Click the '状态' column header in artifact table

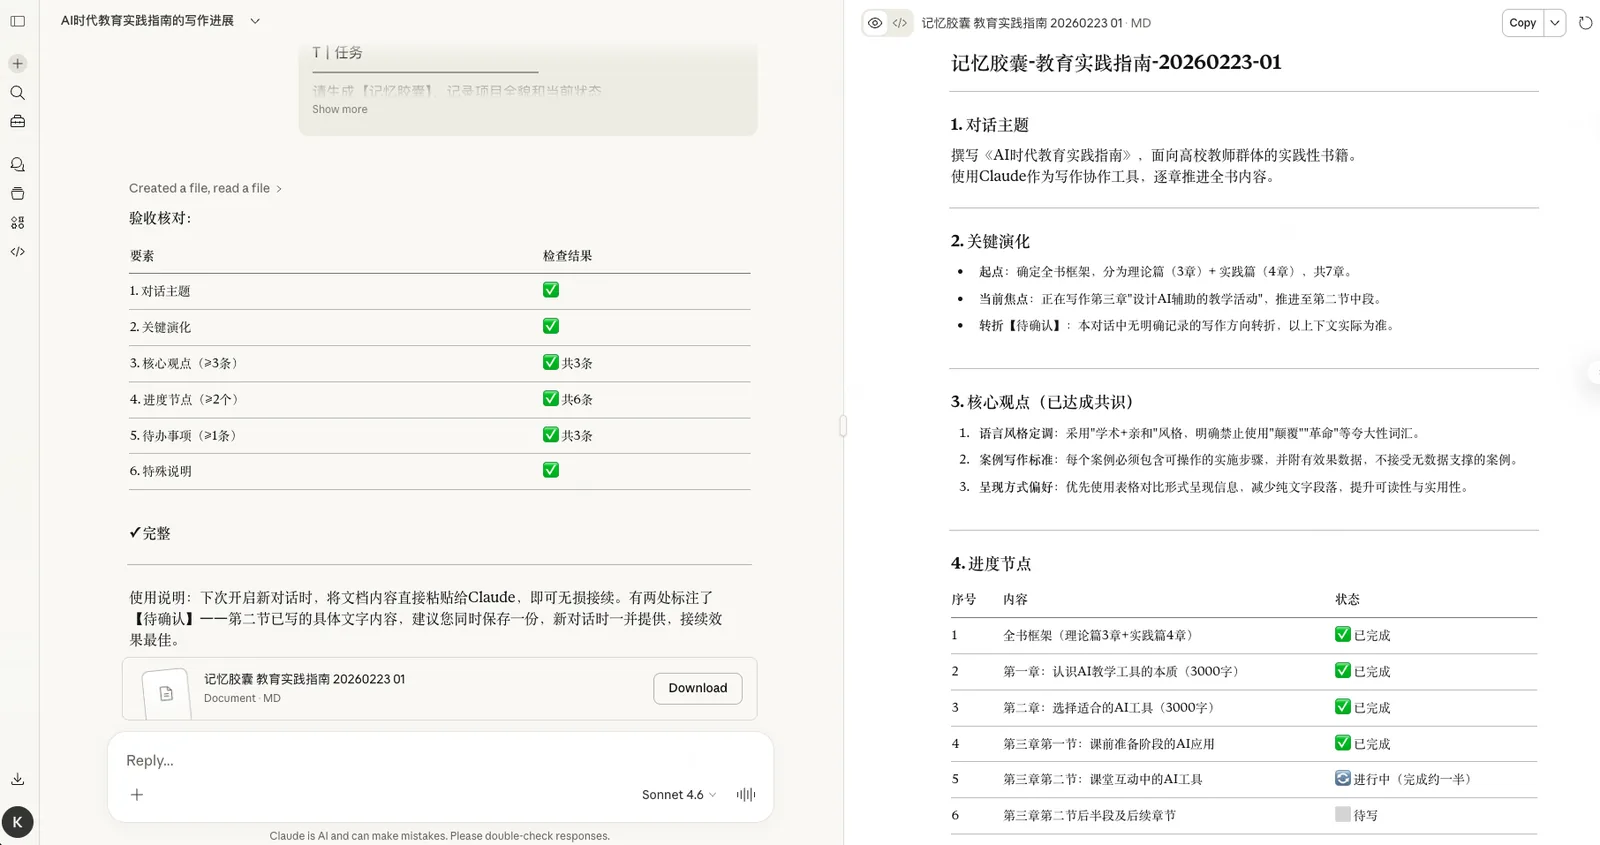pyautogui.click(x=1347, y=599)
